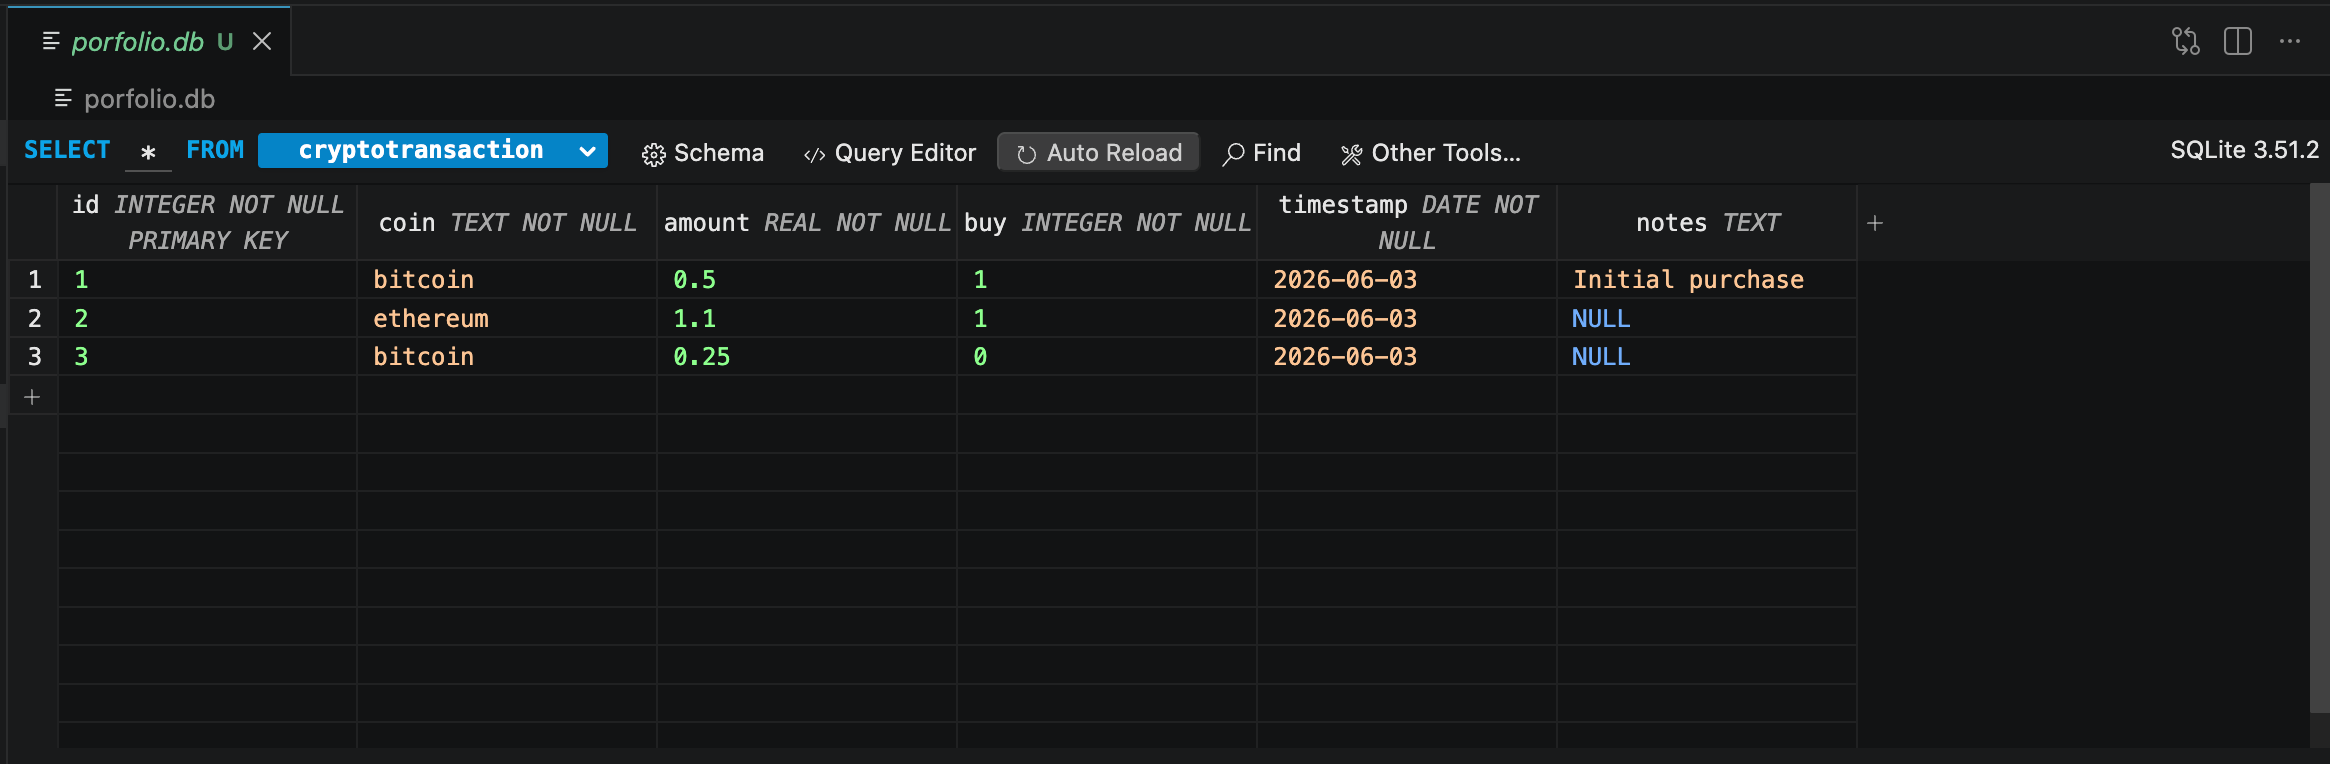Click the SQLite 3.51.2 version label
2330x764 pixels.
point(2244,150)
